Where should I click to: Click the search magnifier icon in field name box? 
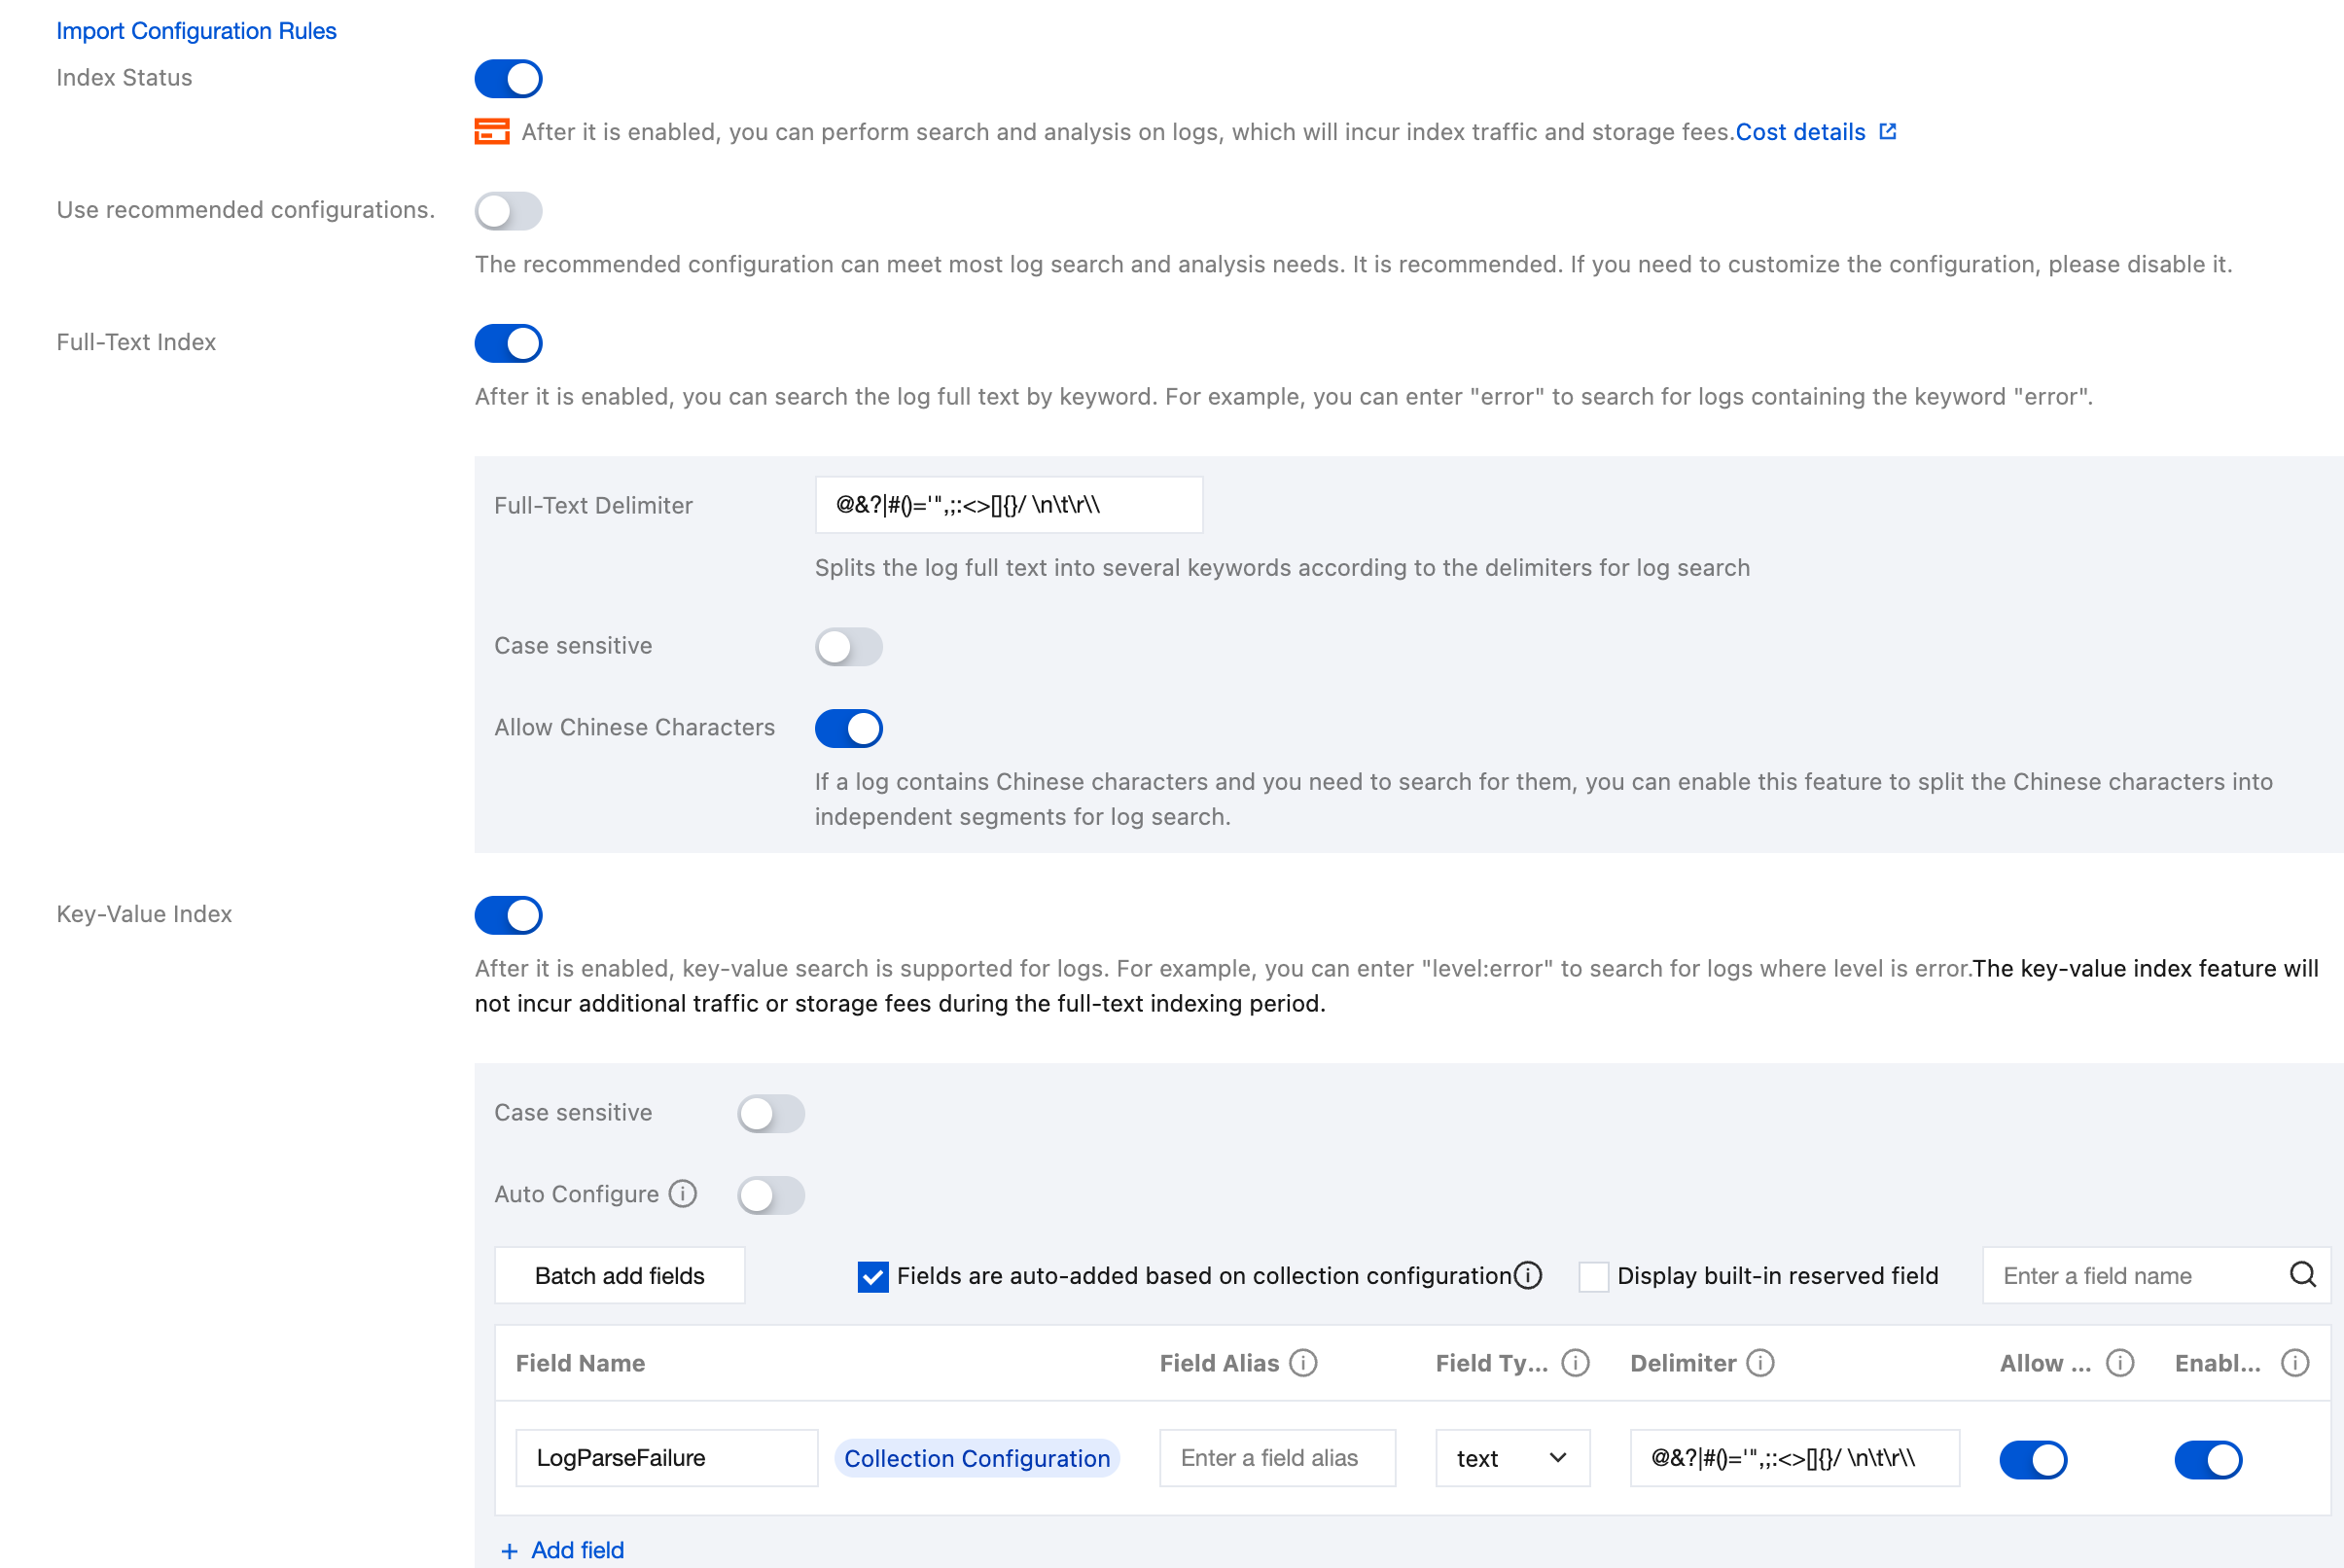(2303, 1275)
